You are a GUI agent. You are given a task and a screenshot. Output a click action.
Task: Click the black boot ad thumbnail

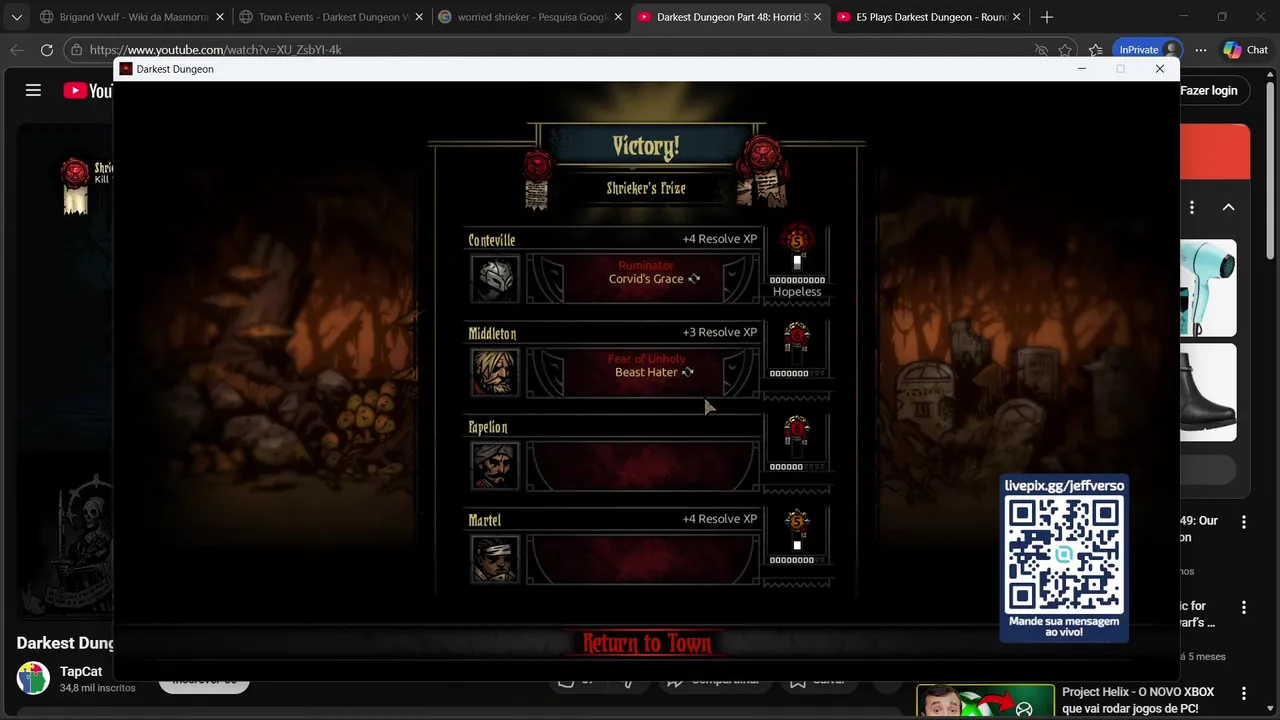[x=1208, y=392]
